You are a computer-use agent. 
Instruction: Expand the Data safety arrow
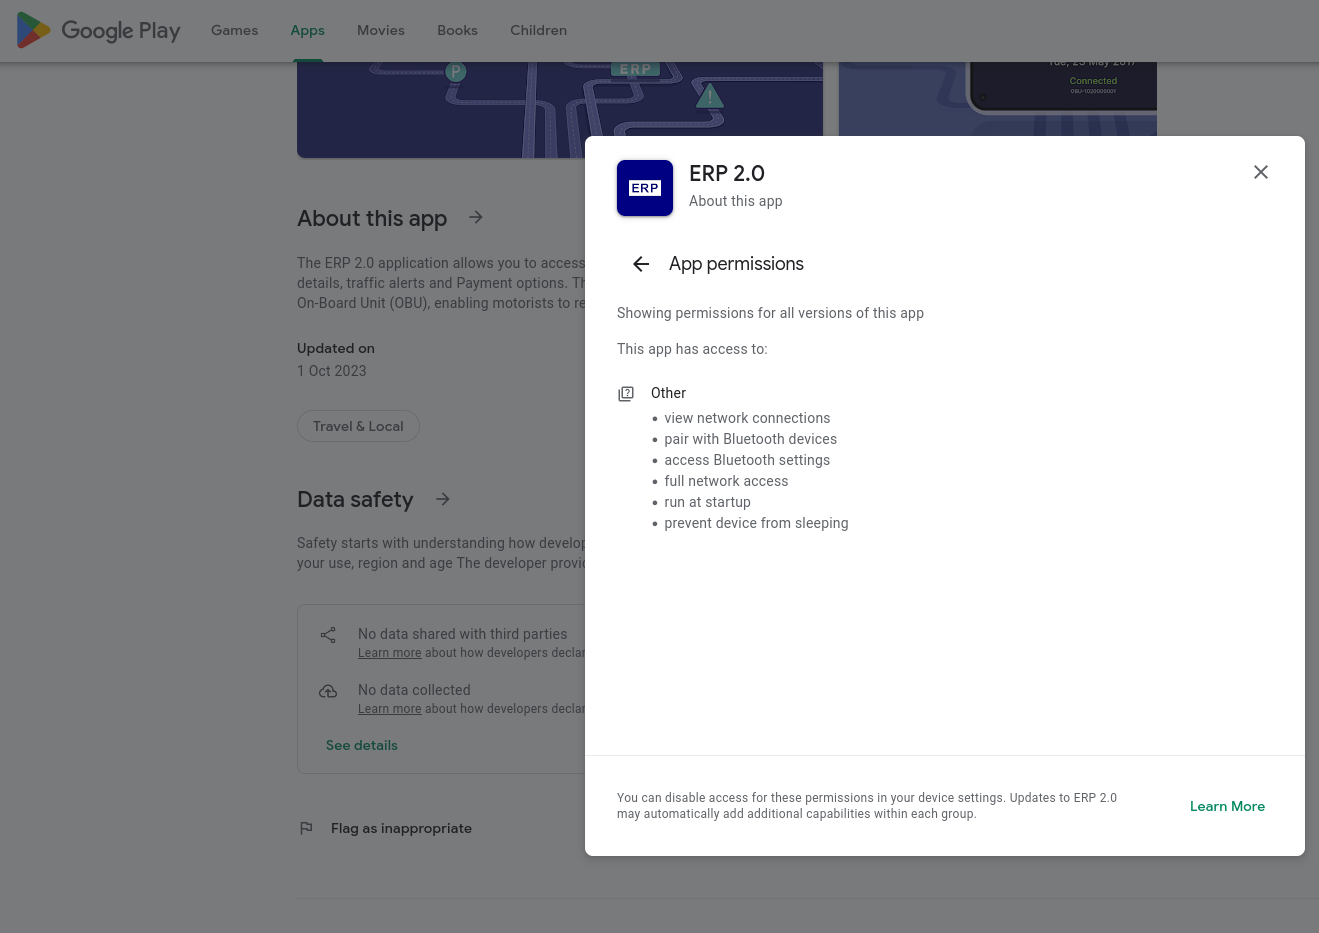[x=443, y=499]
